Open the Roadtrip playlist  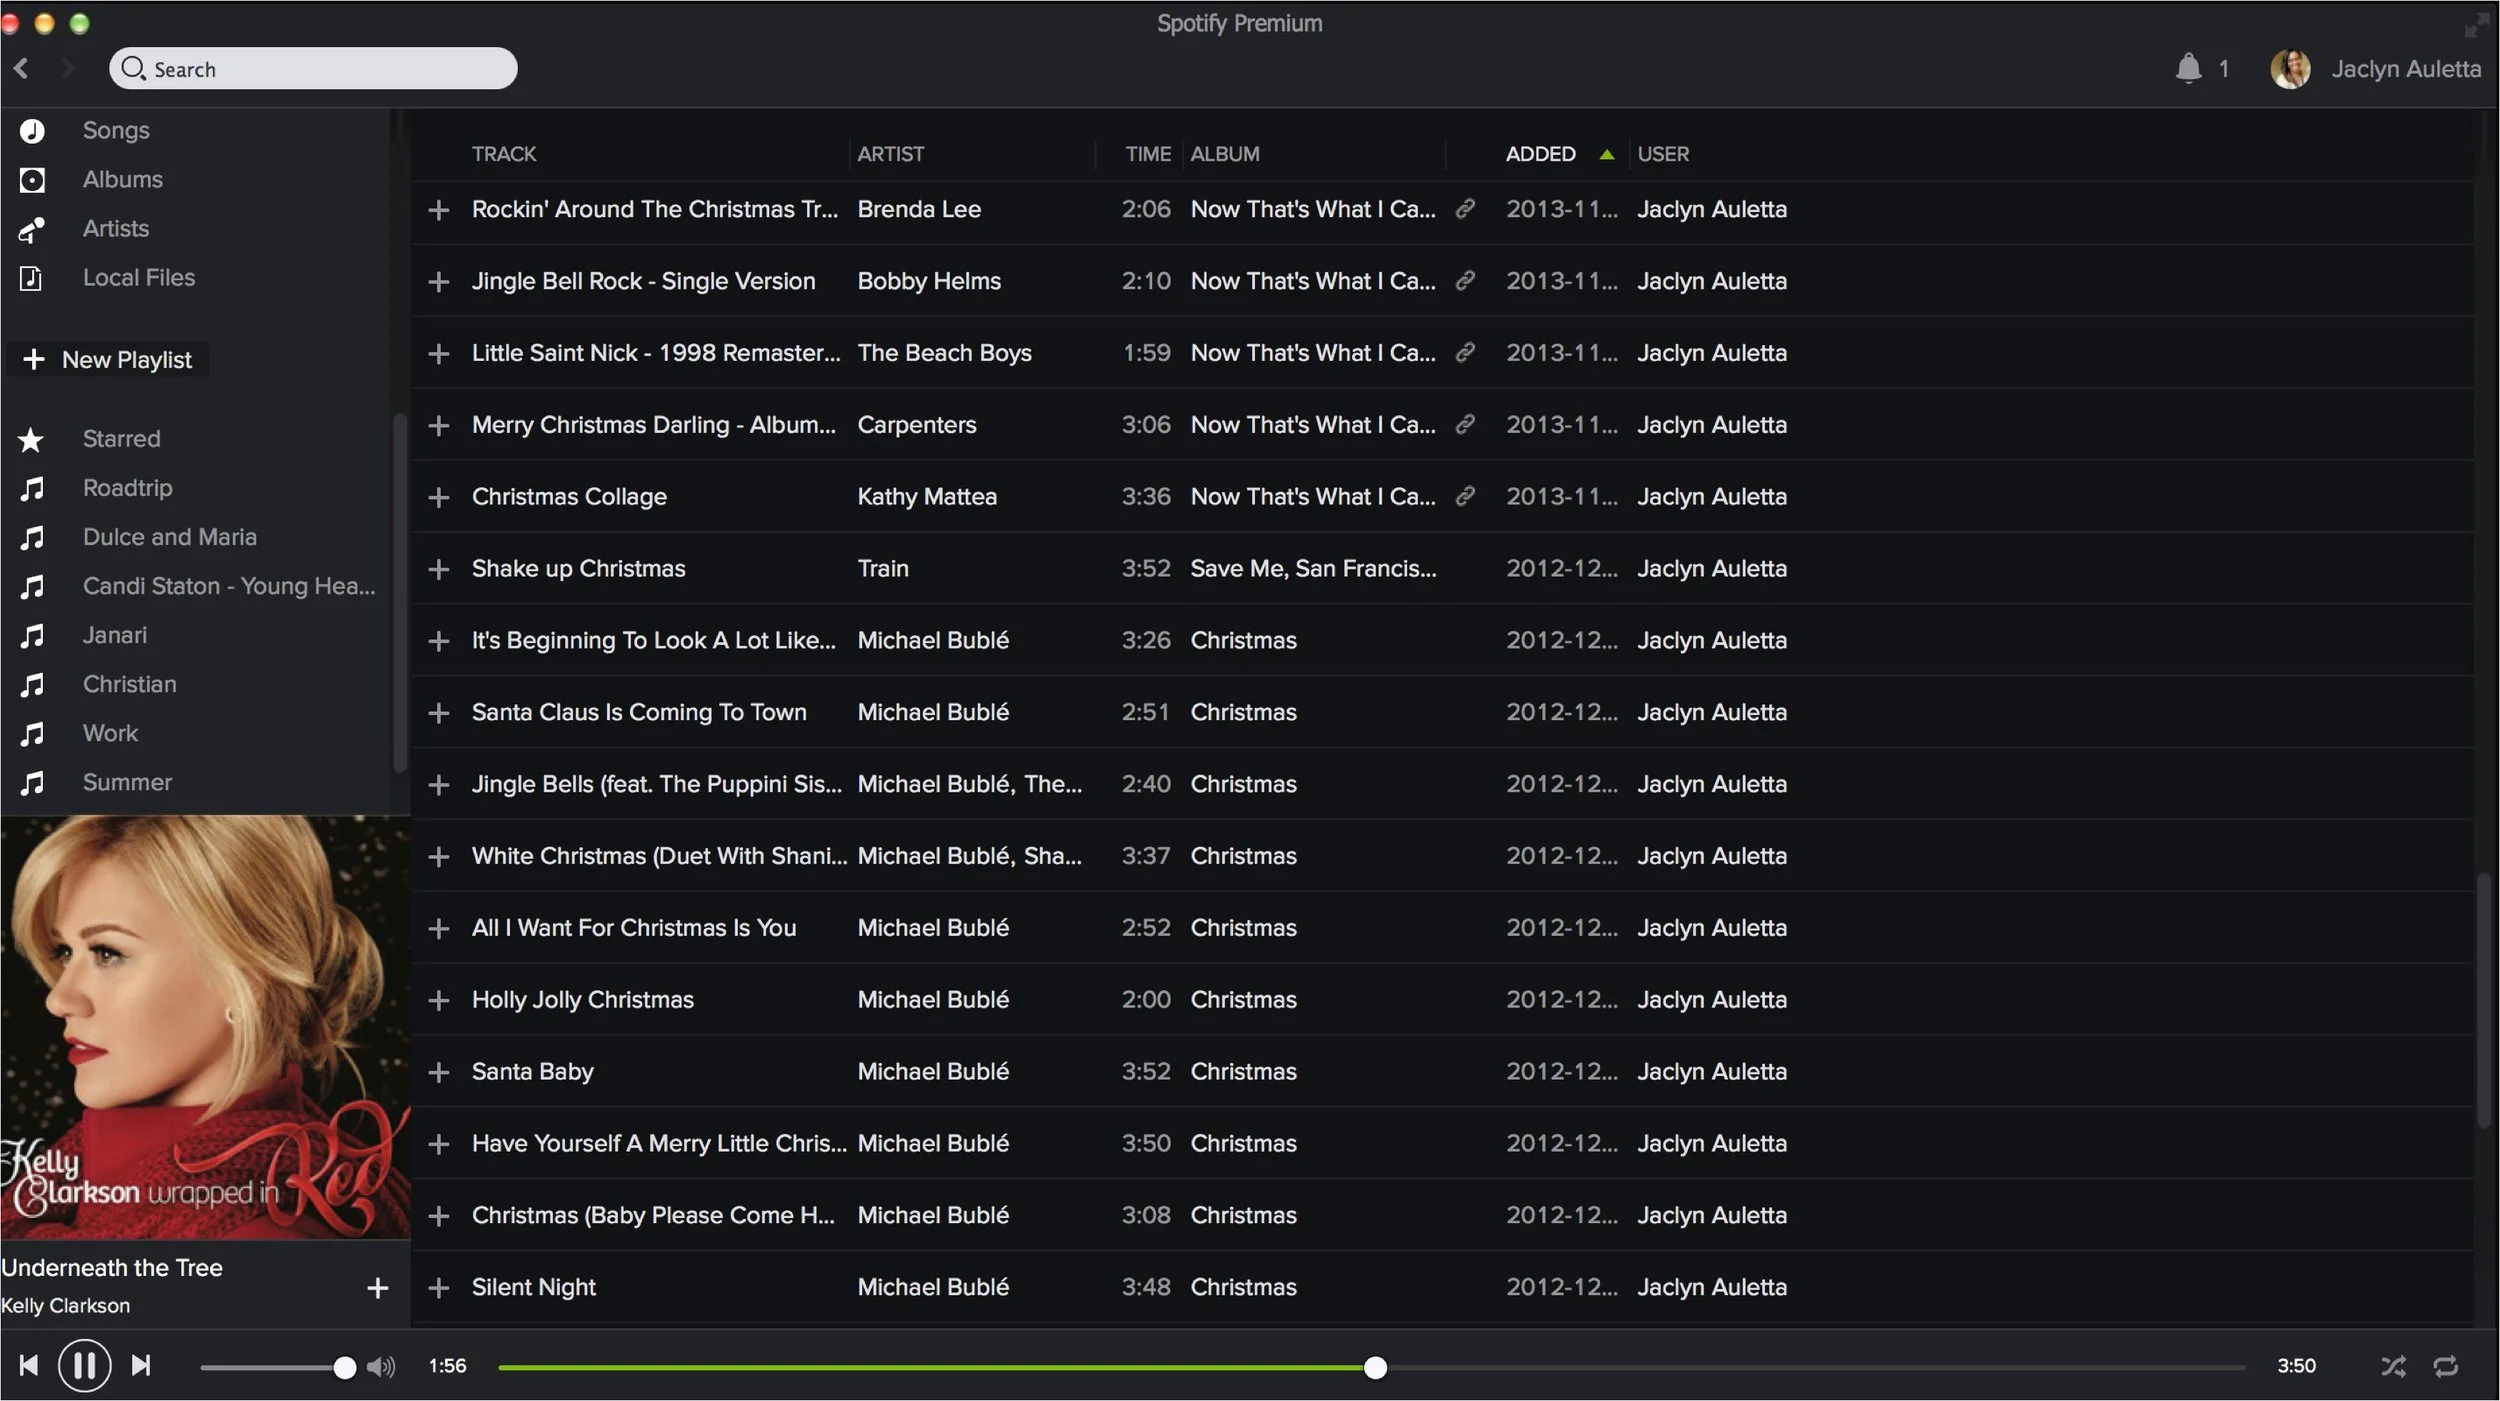(x=127, y=488)
